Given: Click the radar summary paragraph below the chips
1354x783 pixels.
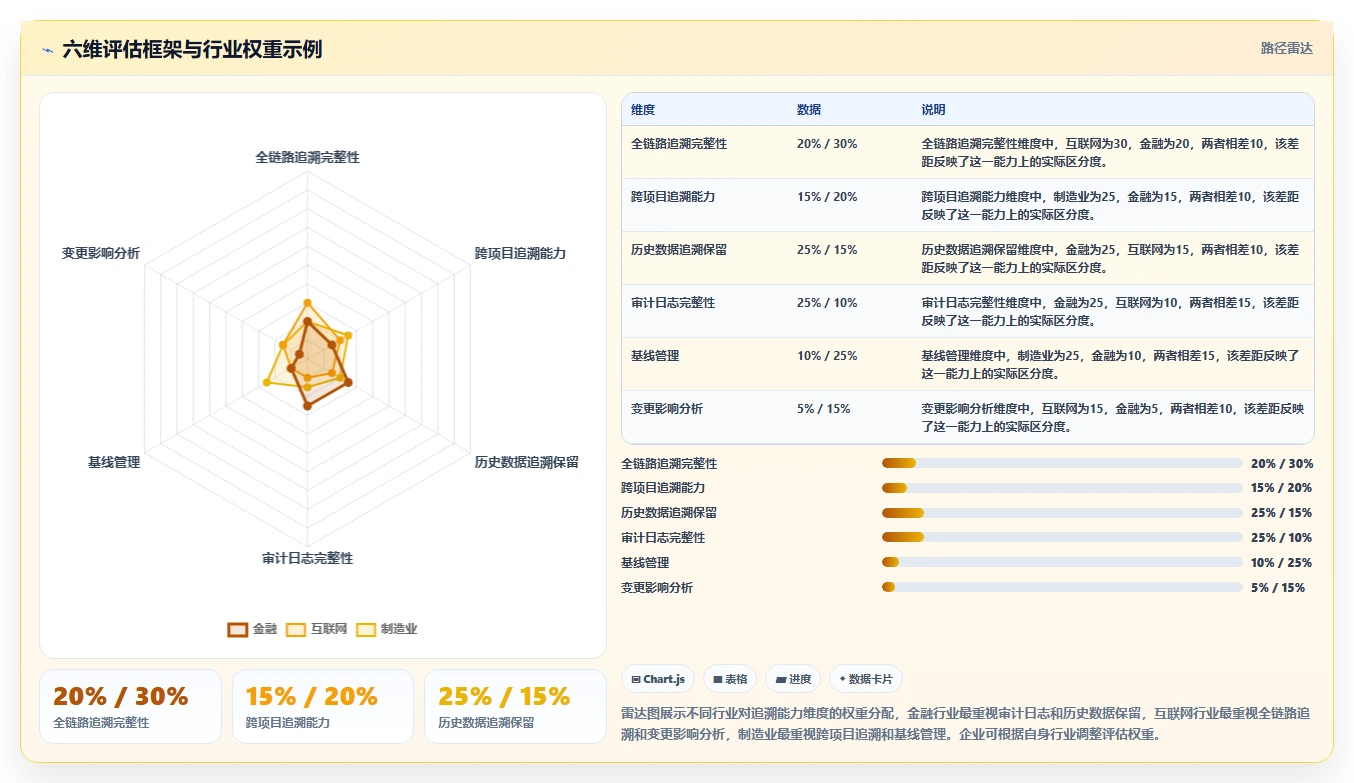Looking at the screenshot, I should pos(966,724).
